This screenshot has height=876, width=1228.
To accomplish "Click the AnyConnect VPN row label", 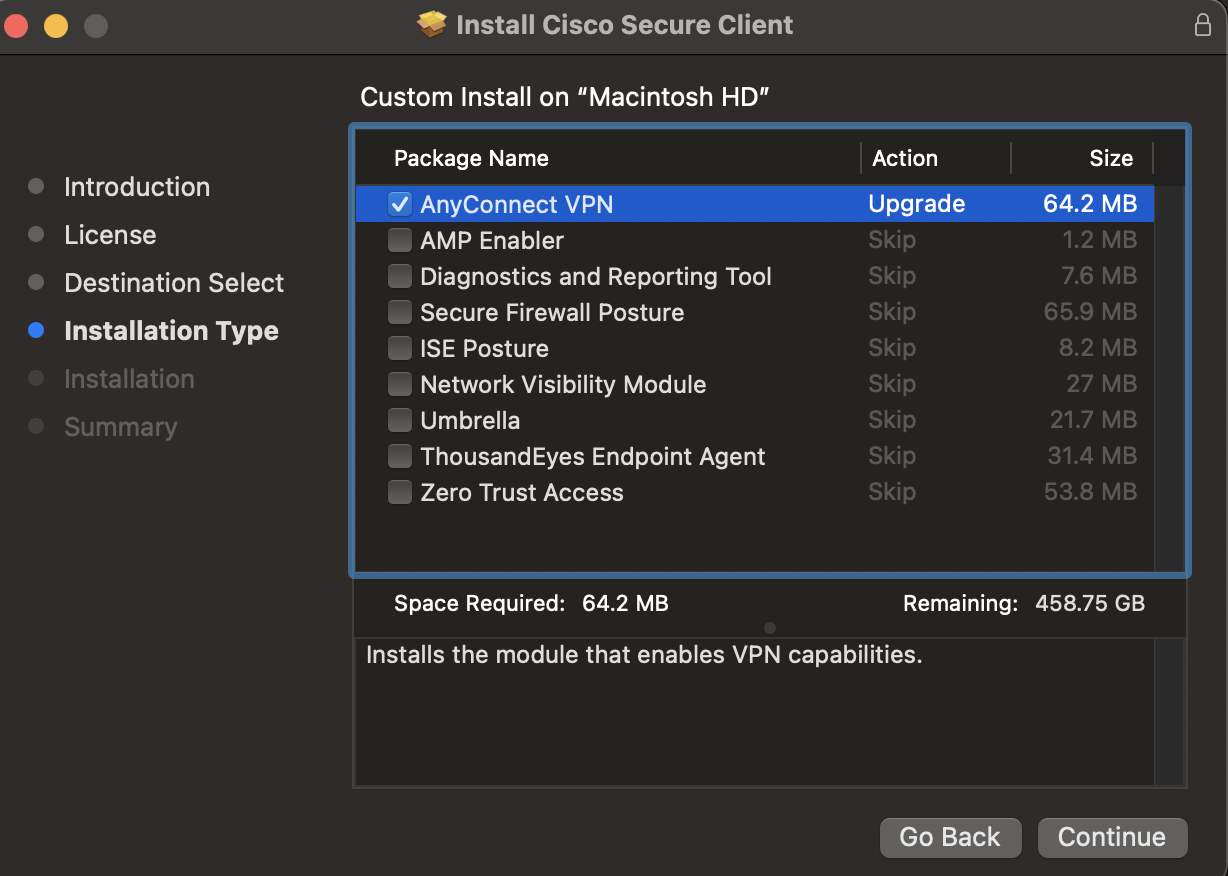I will [517, 204].
